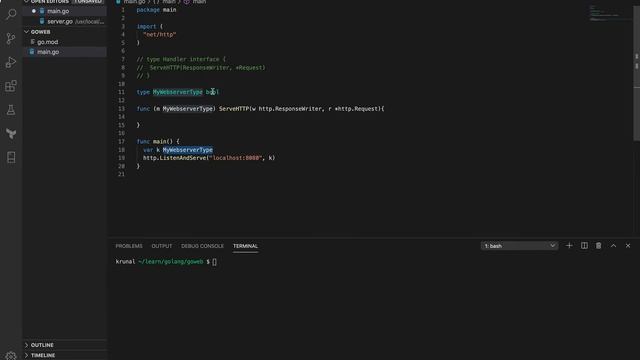Open the Testing flask view

point(11,110)
